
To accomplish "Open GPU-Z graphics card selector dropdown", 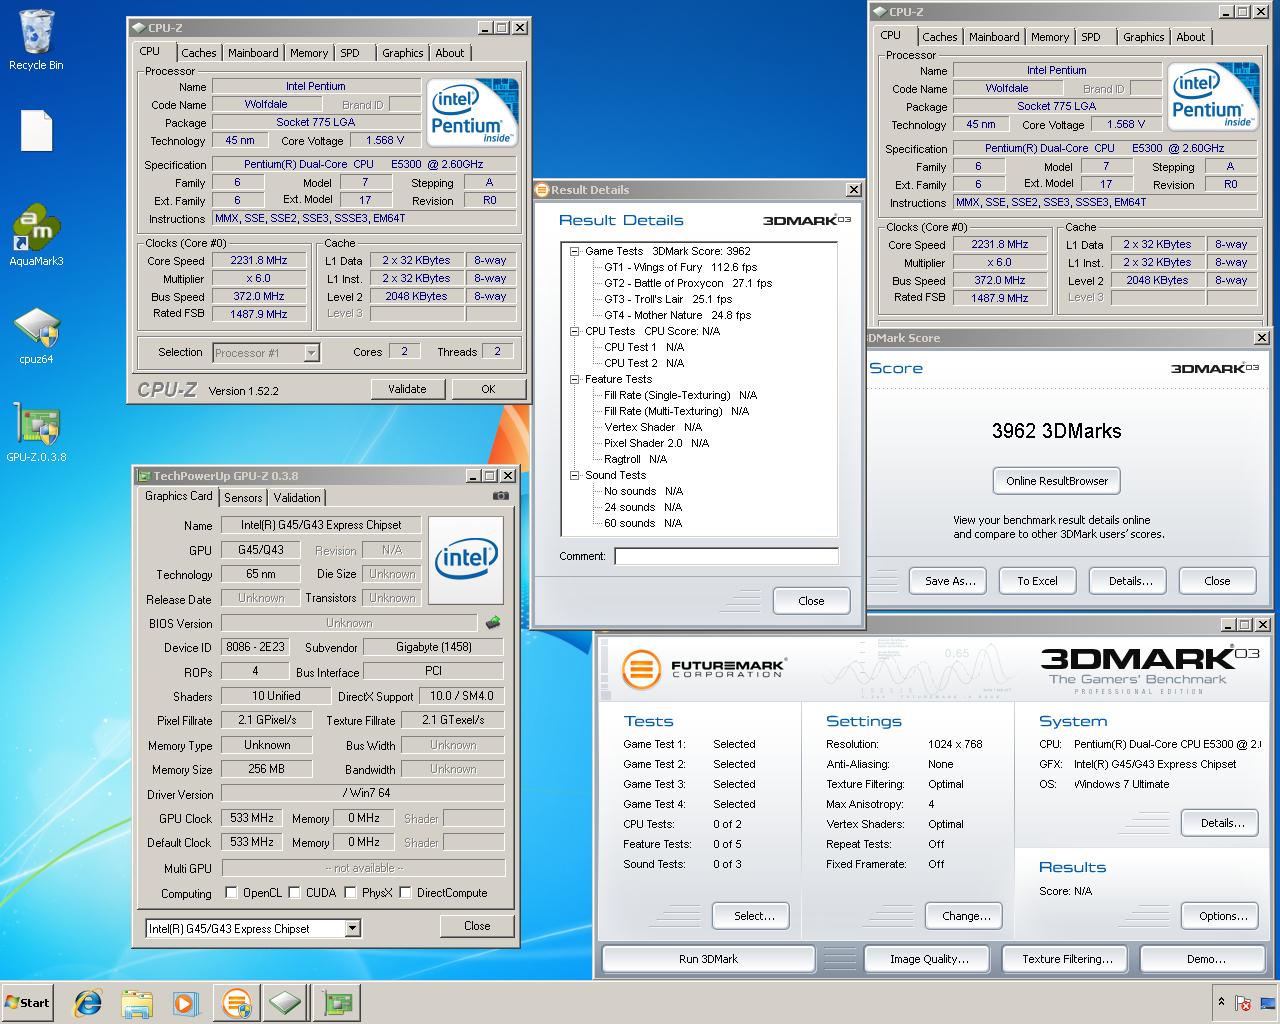I will pos(352,929).
